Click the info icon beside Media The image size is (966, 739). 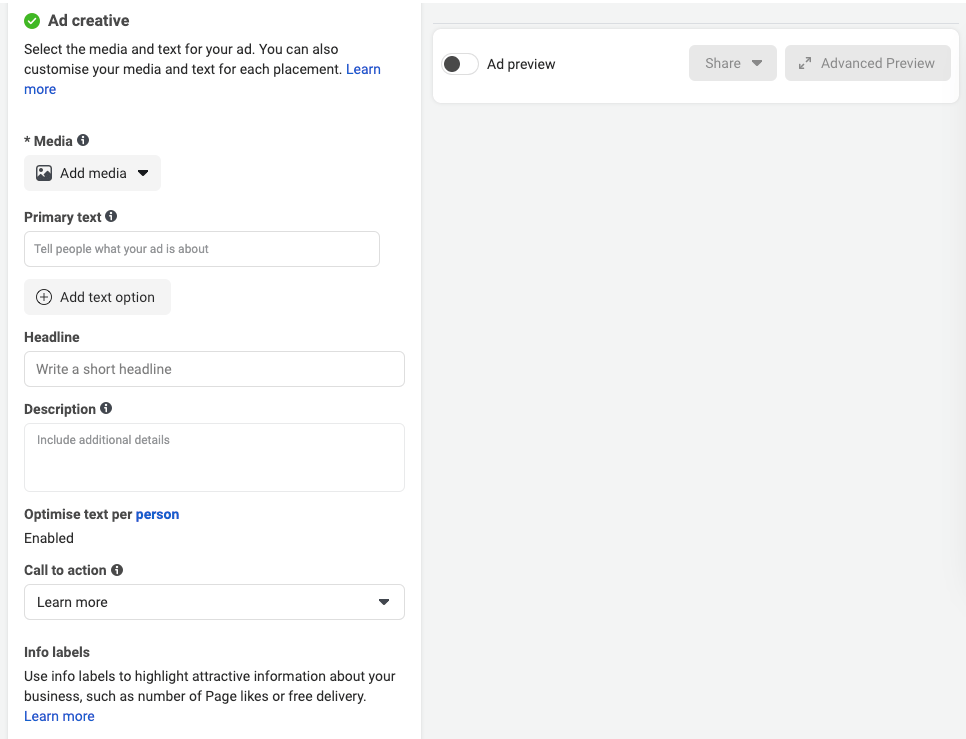(x=83, y=141)
